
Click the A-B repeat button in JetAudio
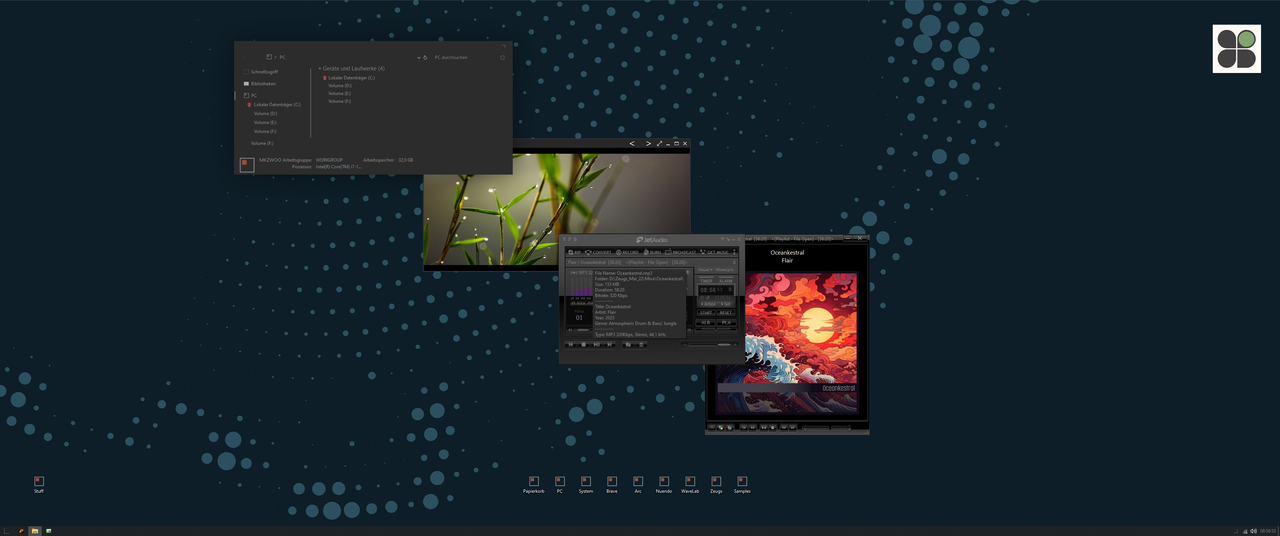pos(705,322)
